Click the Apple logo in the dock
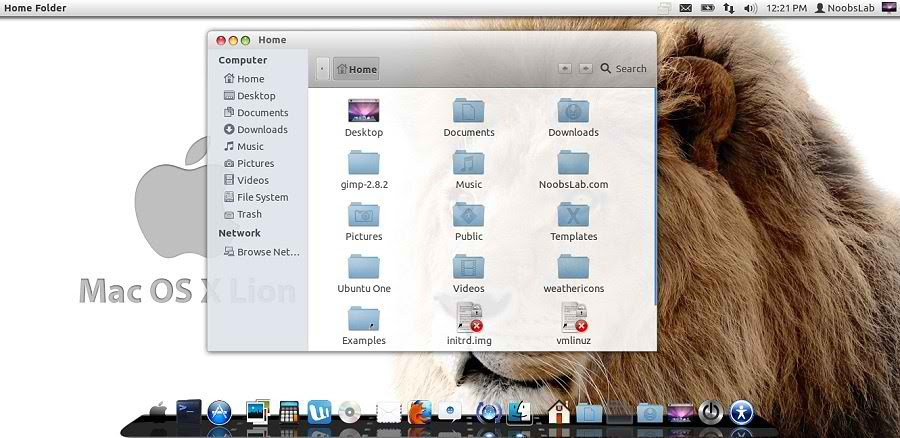900x438 pixels. pyautogui.click(x=158, y=411)
